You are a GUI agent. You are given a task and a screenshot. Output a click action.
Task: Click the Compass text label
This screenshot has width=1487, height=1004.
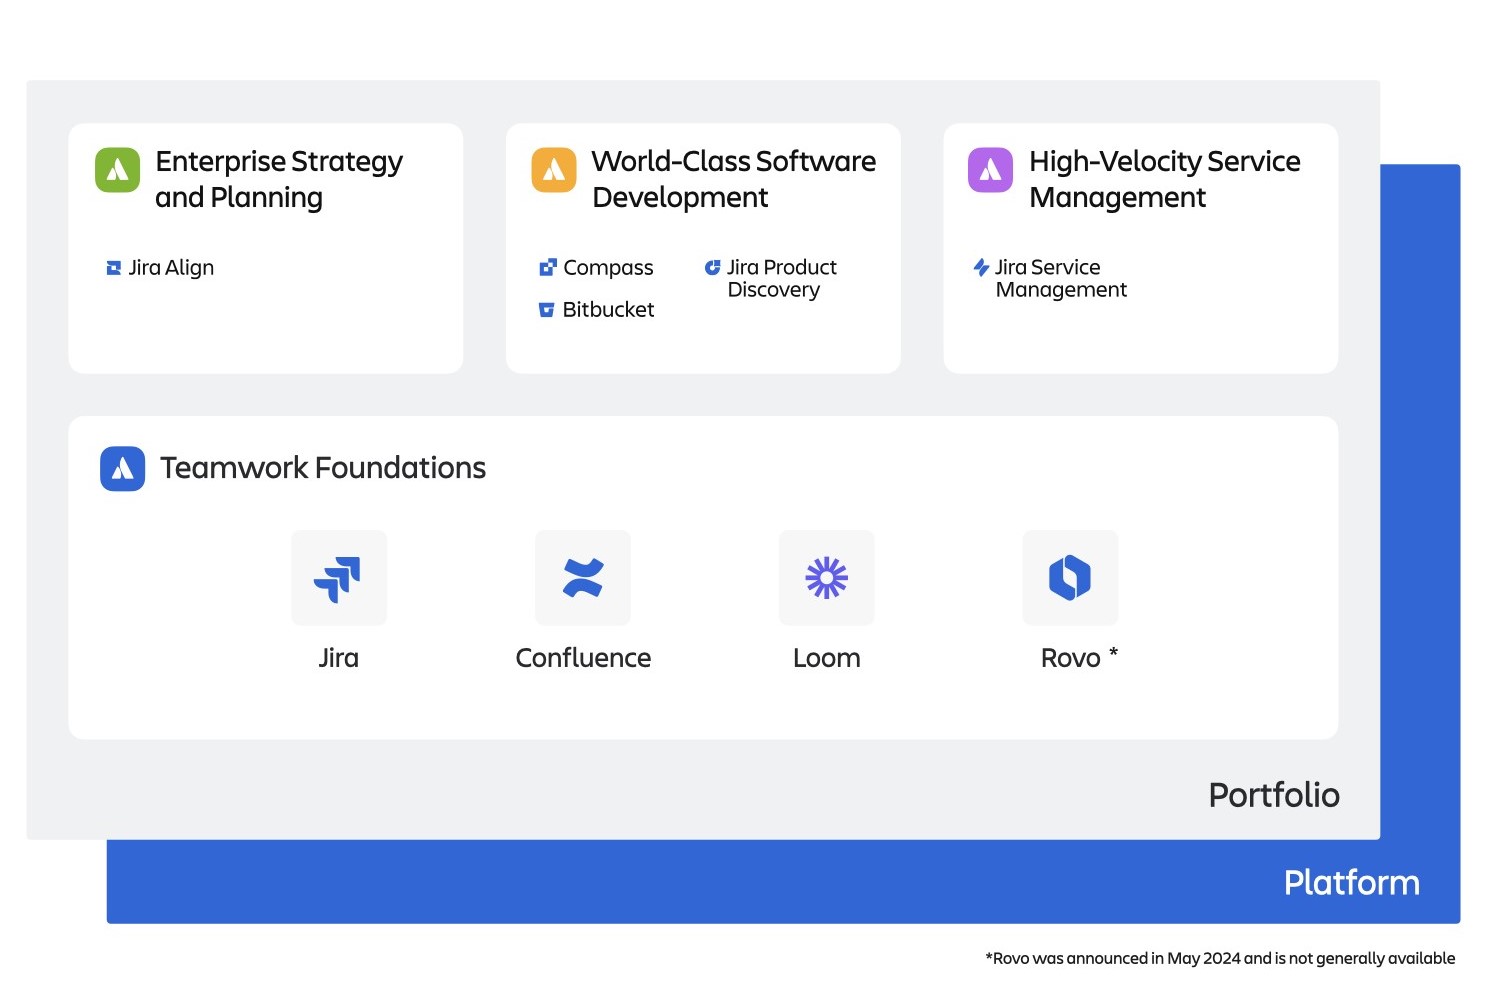608,268
